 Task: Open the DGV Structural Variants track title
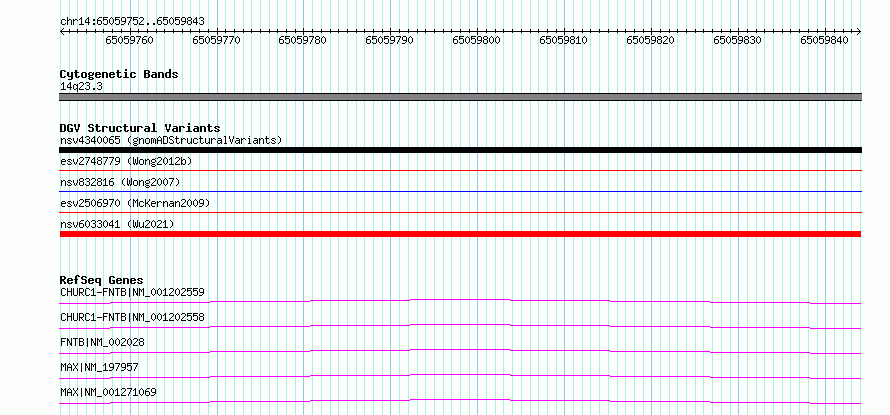(140, 128)
